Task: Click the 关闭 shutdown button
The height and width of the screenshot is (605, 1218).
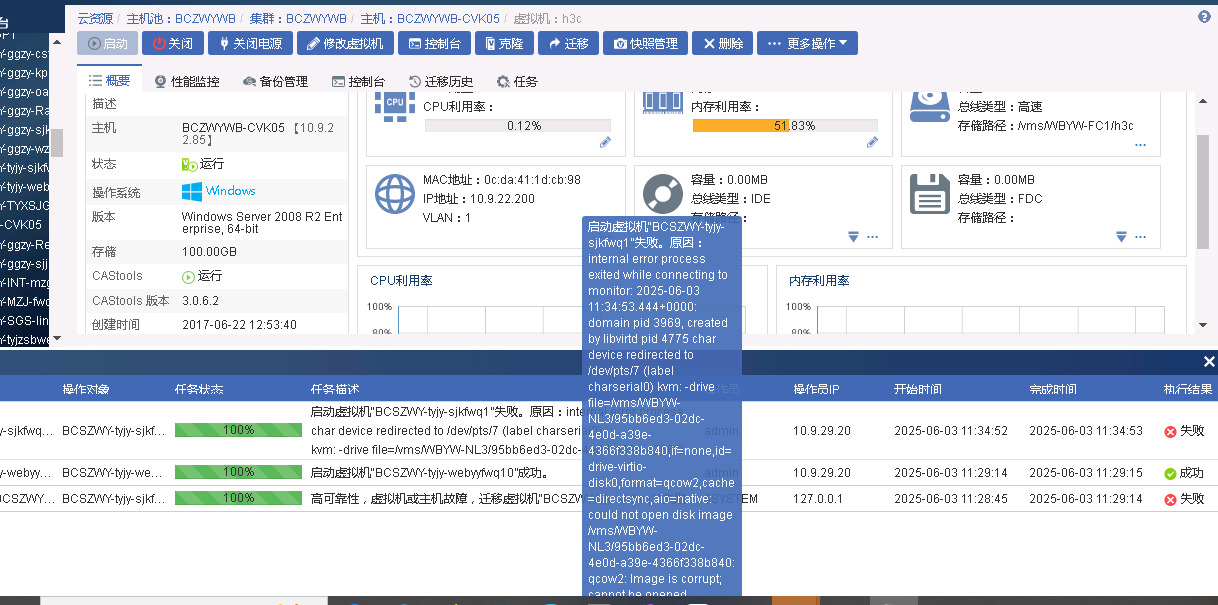Action: click(x=173, y=43)
